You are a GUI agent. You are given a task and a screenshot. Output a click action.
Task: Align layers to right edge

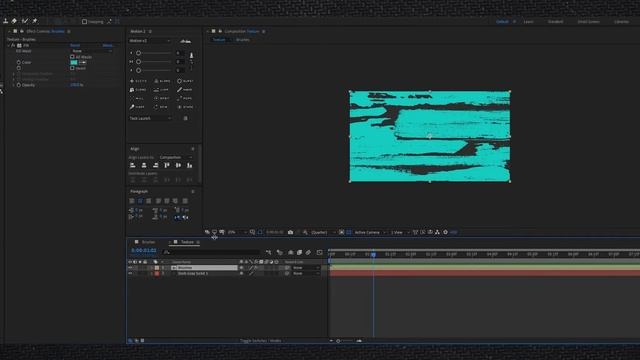pos(156,165)
